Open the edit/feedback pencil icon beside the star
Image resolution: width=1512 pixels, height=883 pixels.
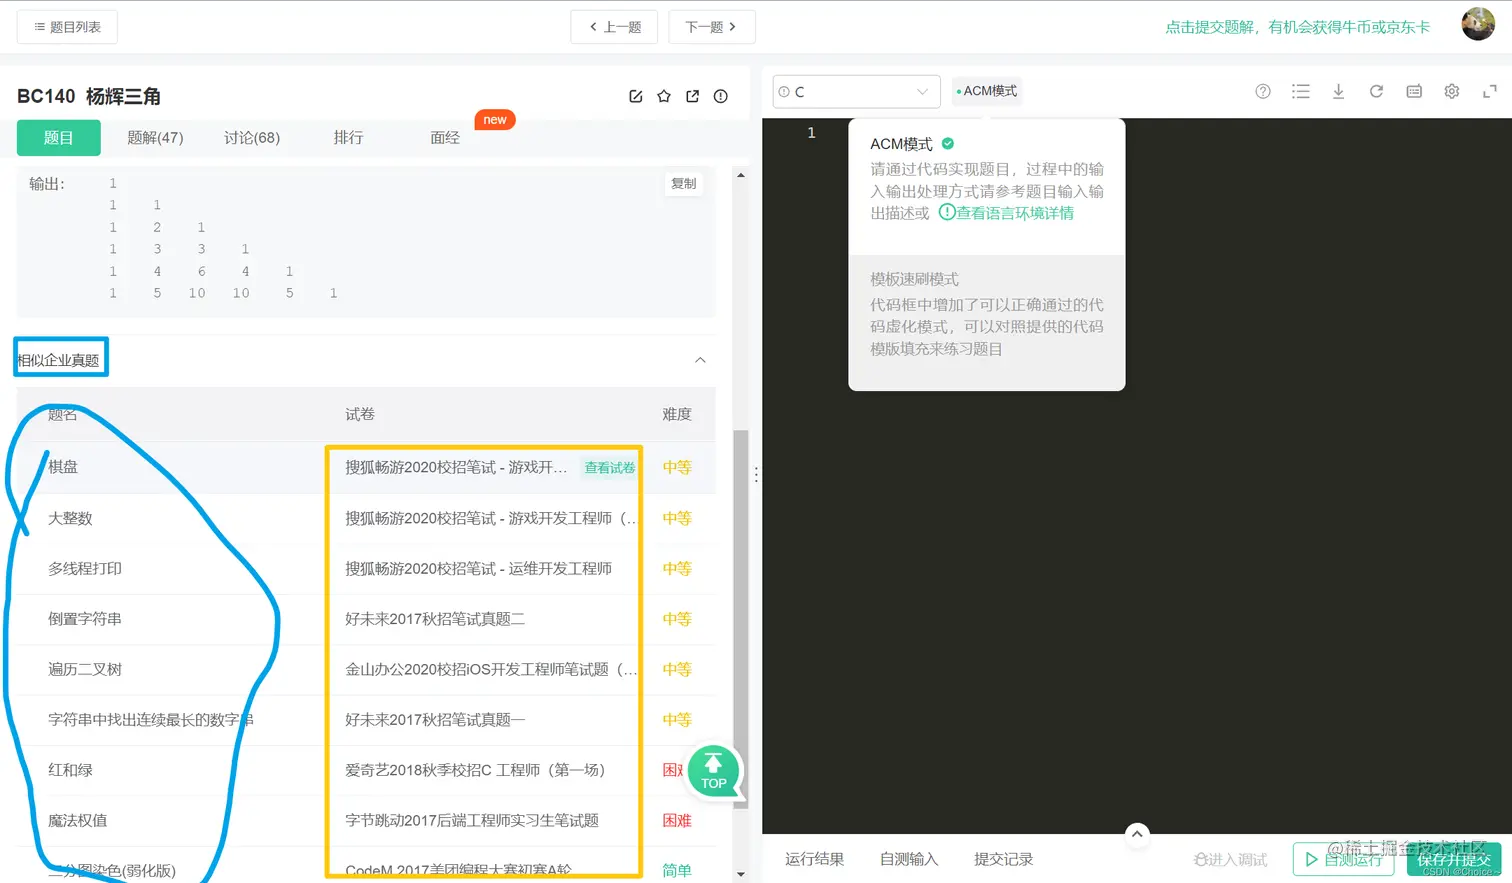click(x=636, y=96)
